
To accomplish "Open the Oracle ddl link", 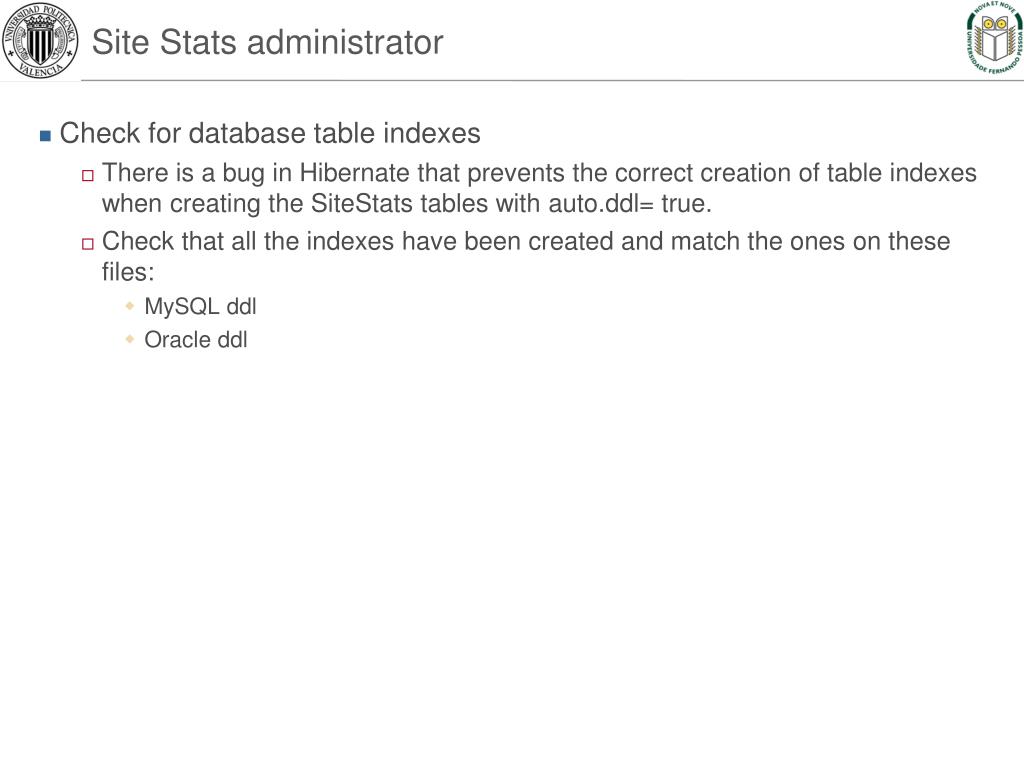I will 196,340.
